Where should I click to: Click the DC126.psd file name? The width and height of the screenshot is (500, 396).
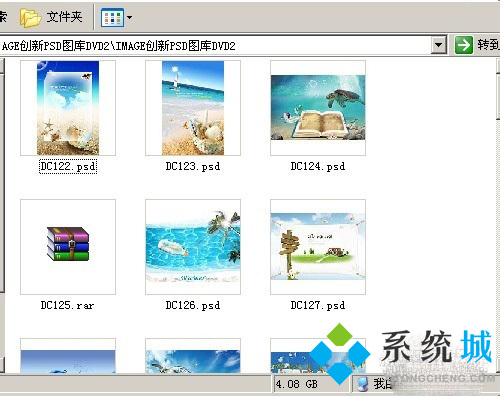193,305
